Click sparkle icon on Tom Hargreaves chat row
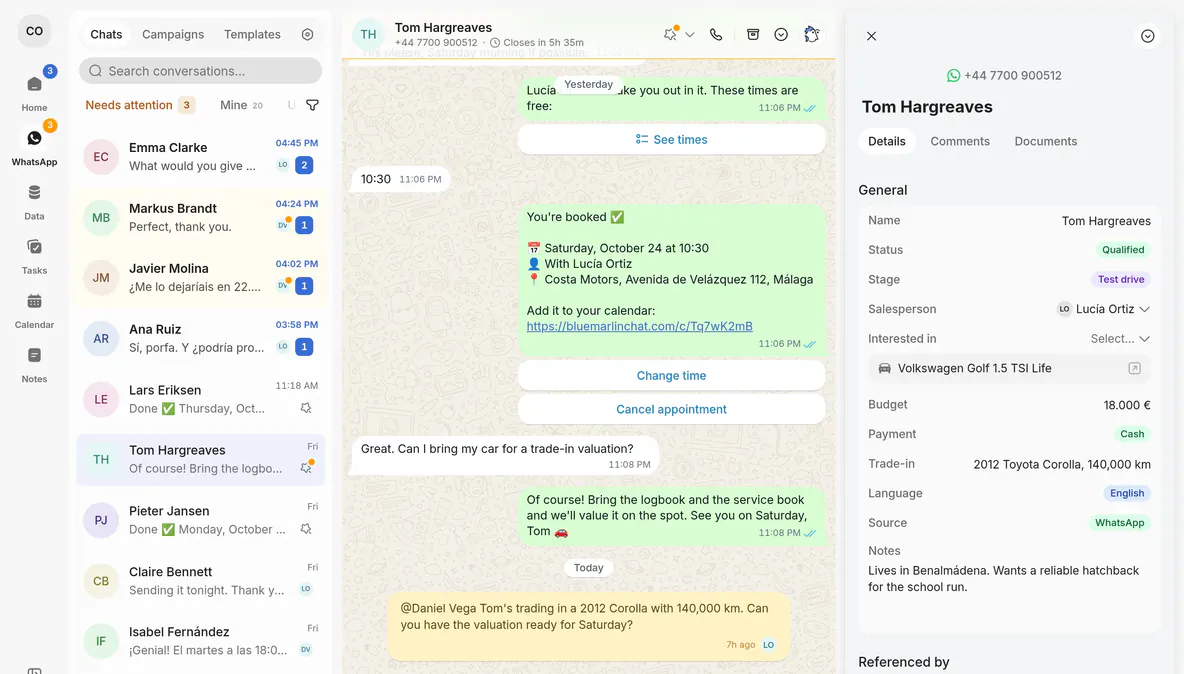Image resolution: width=1184 pixels, height=674 pixels. point(307,467)
